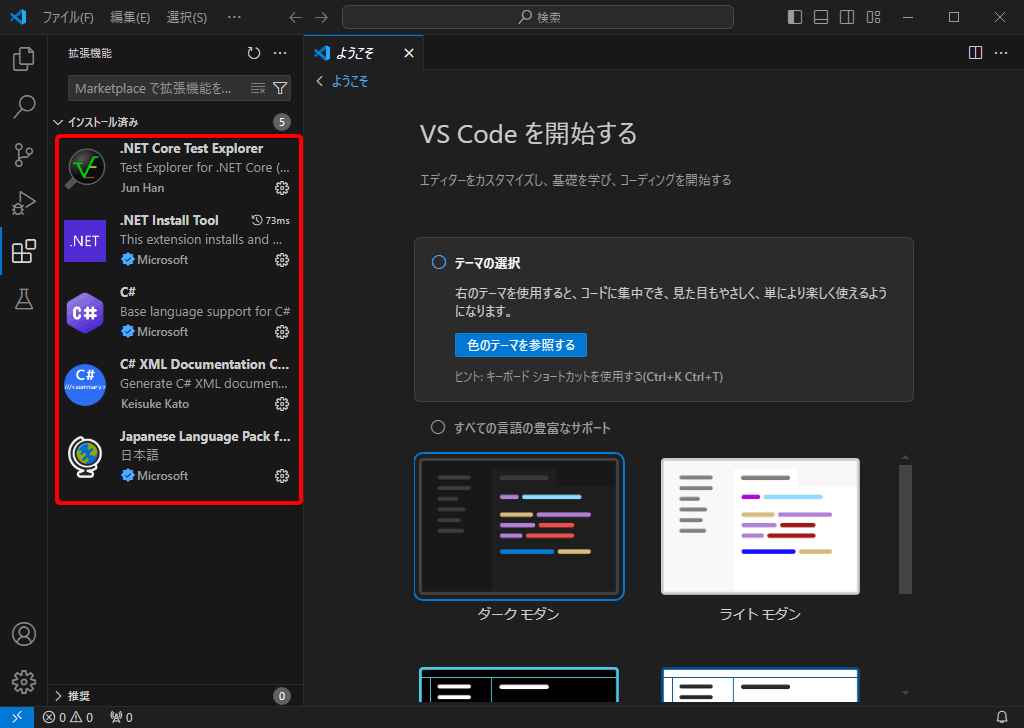Select the テーマの選択 step radio
The height and width of the screenshot is (728, 1024).
click(x=439, y=262)
